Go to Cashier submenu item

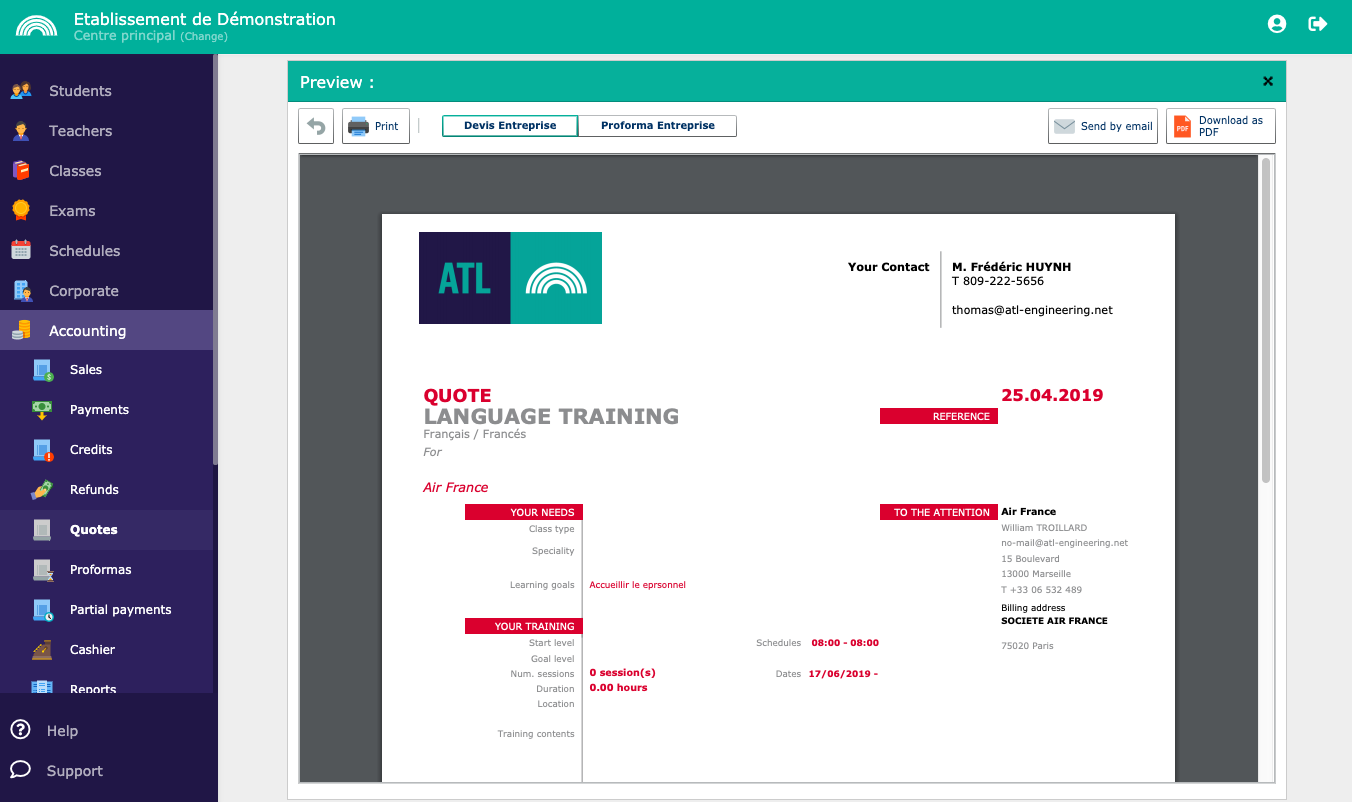[106, 650]
